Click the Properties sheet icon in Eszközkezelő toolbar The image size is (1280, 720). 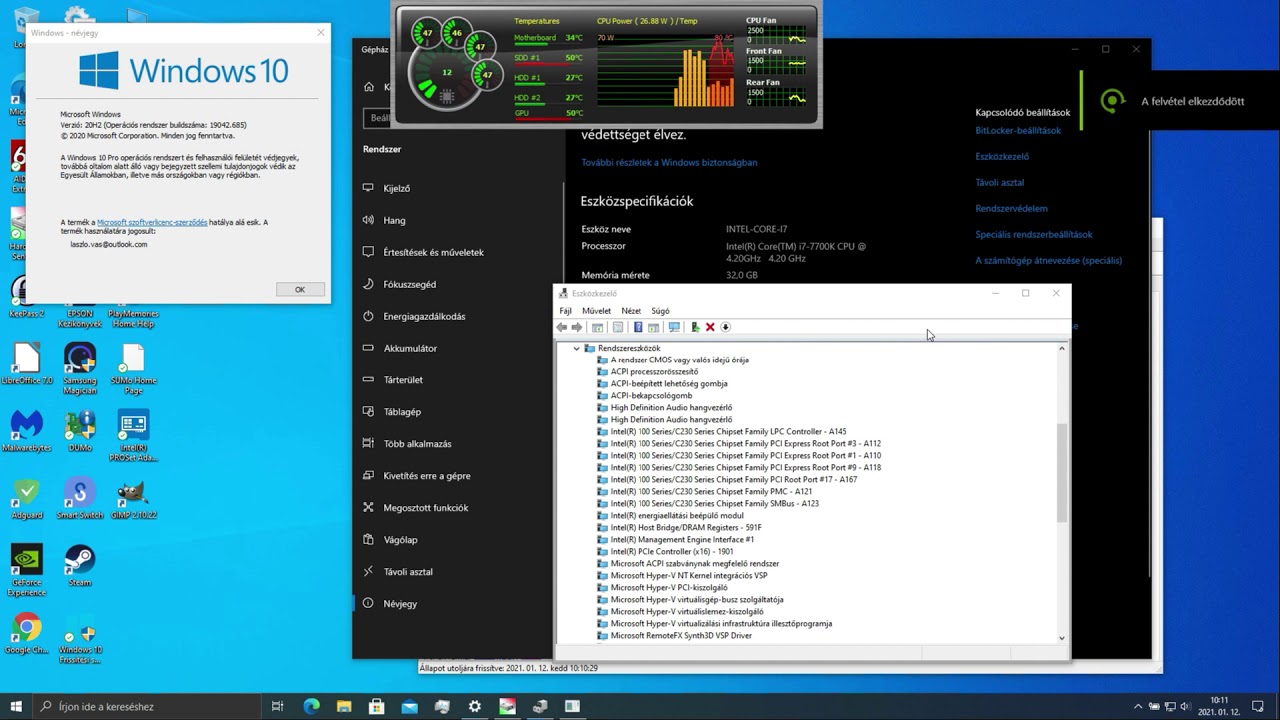coord(618,327)
